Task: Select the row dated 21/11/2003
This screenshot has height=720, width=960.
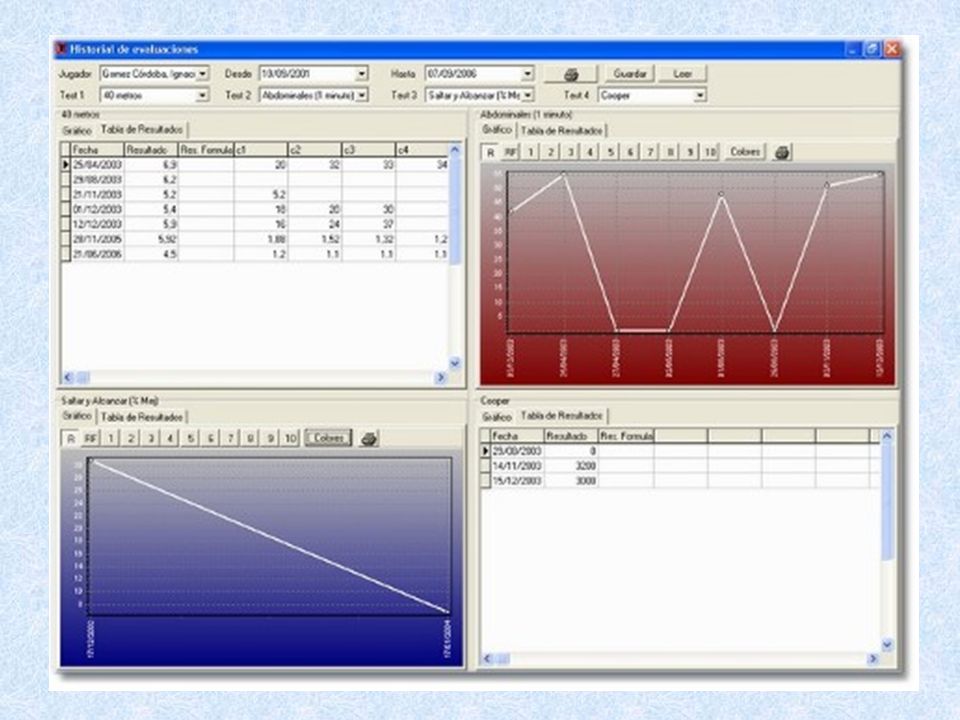Action: pos(255,195)
